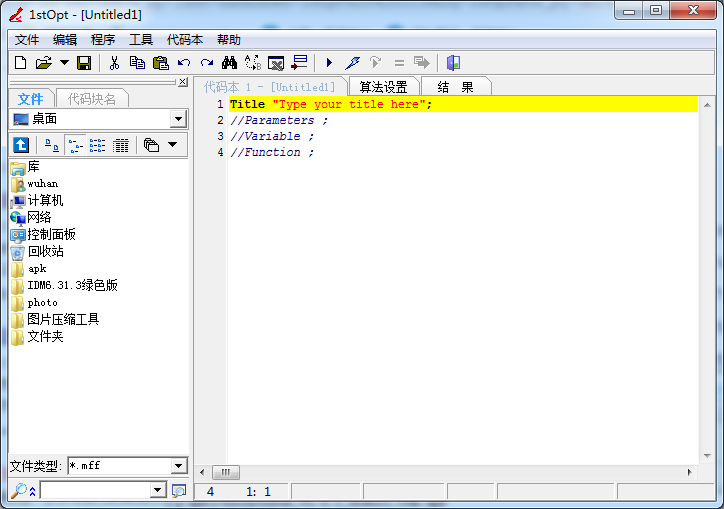
Task: Run the code with the play icon
Action: point(329,63)
